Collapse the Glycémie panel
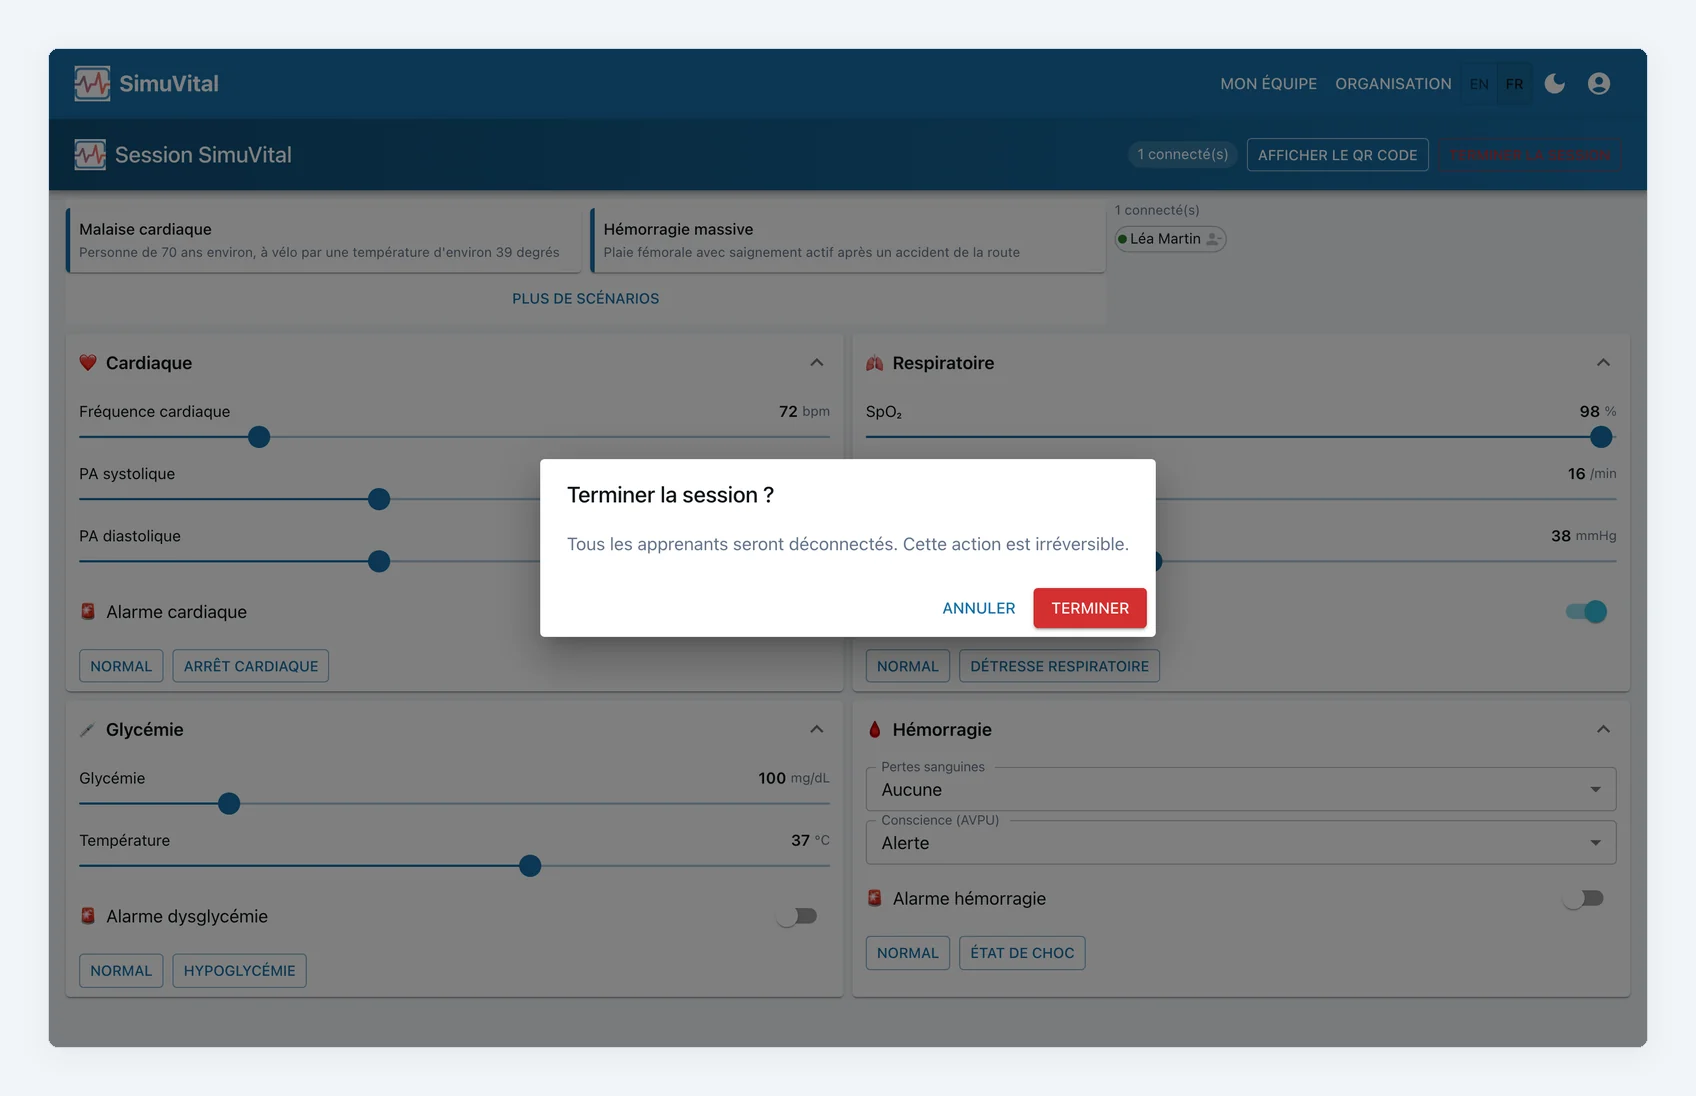The width and height of the screenshot is (1696, 1096). (x=816, y=730)
